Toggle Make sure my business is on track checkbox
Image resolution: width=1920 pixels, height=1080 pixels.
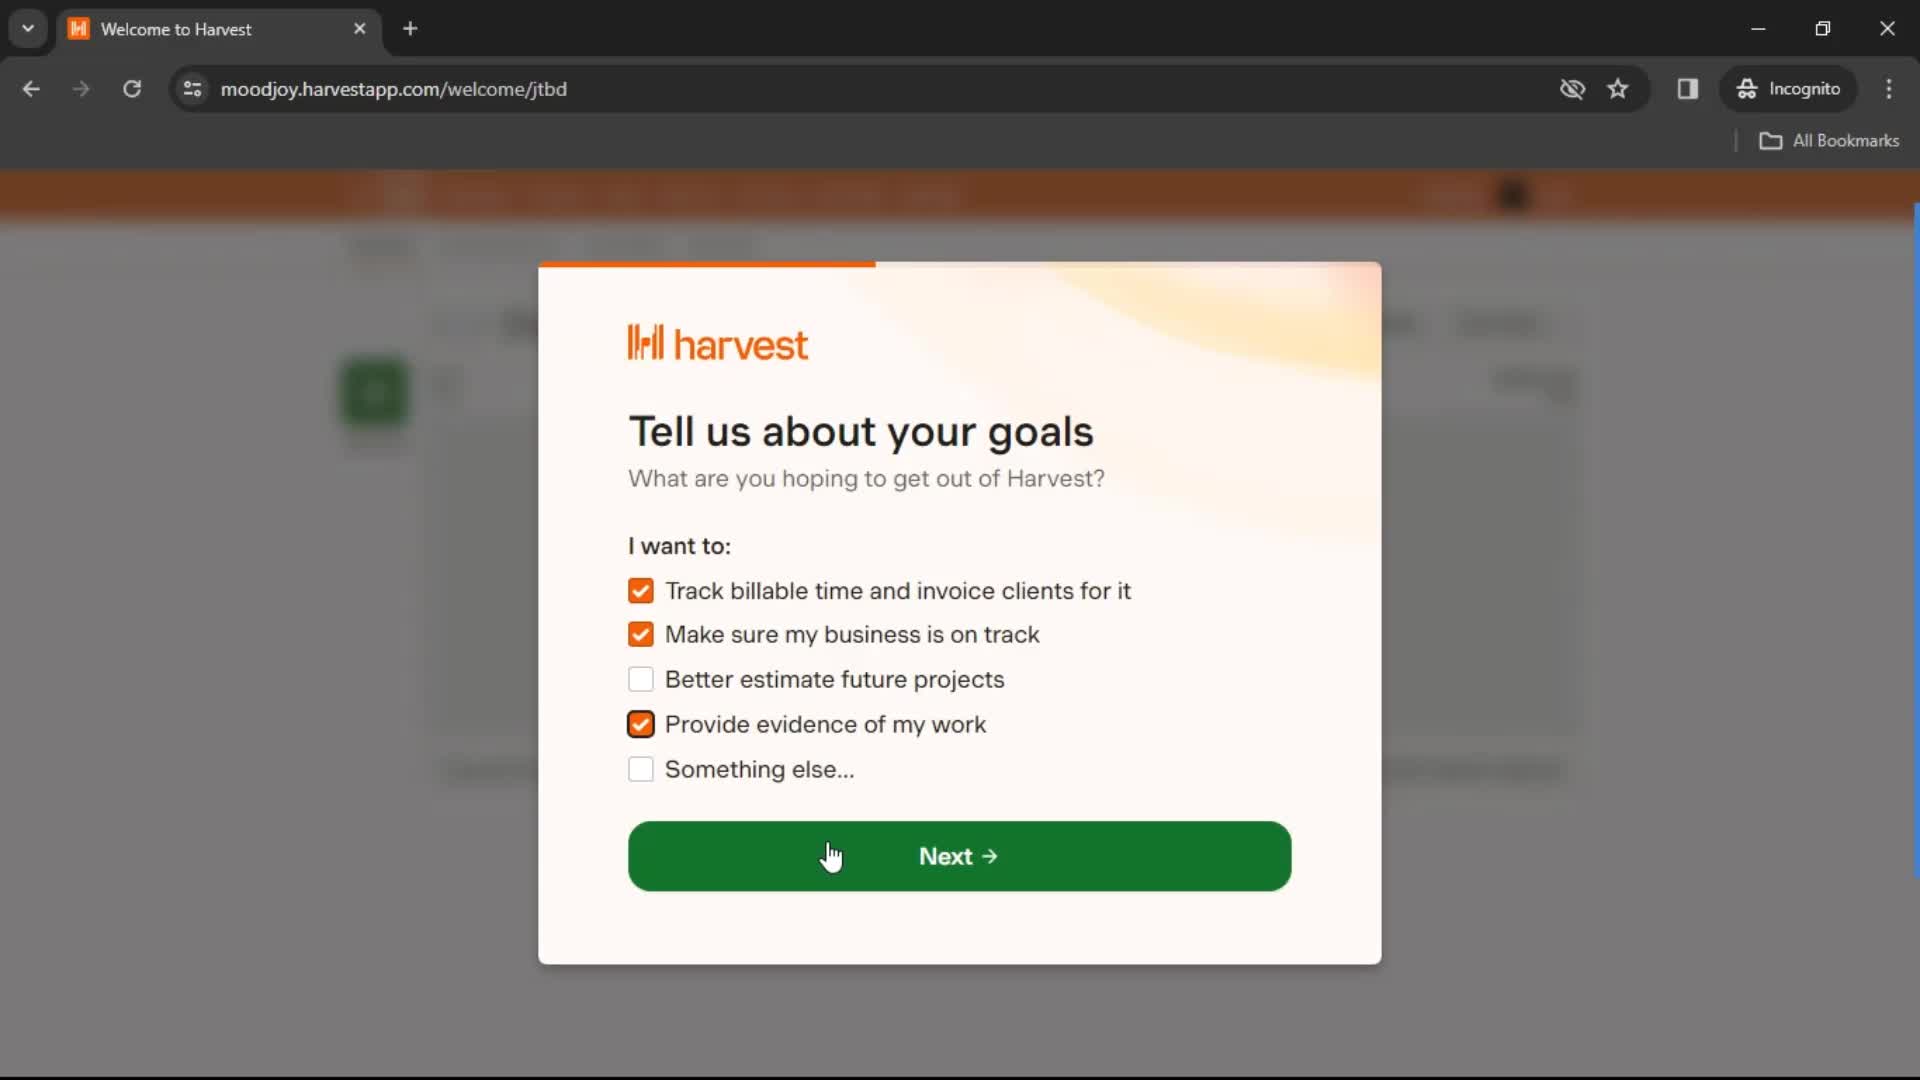(x=641, y=634)
